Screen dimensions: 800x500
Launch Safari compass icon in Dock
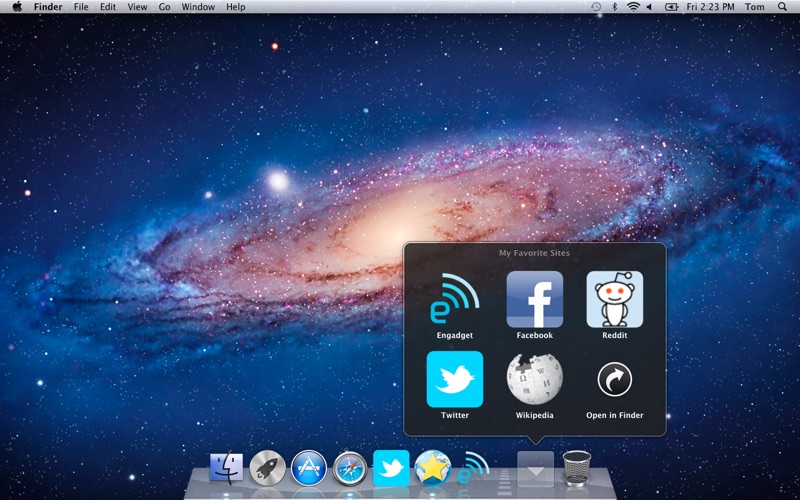(x=350, y=468)
